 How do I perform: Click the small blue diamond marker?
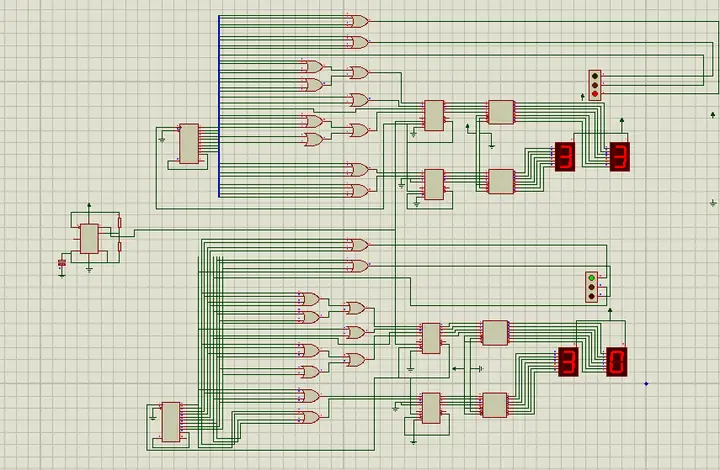(646, 384)
